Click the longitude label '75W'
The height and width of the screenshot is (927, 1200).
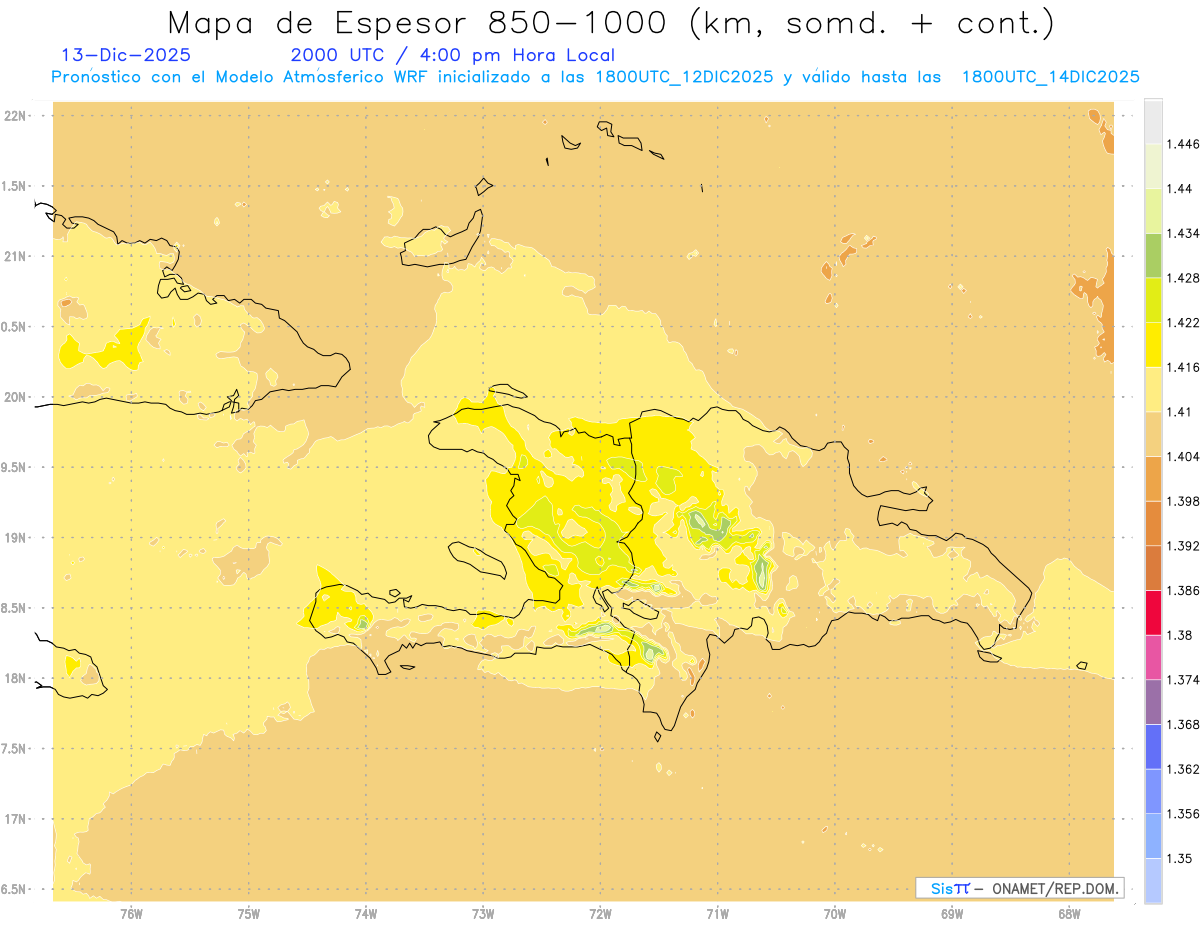click(248, 914)
